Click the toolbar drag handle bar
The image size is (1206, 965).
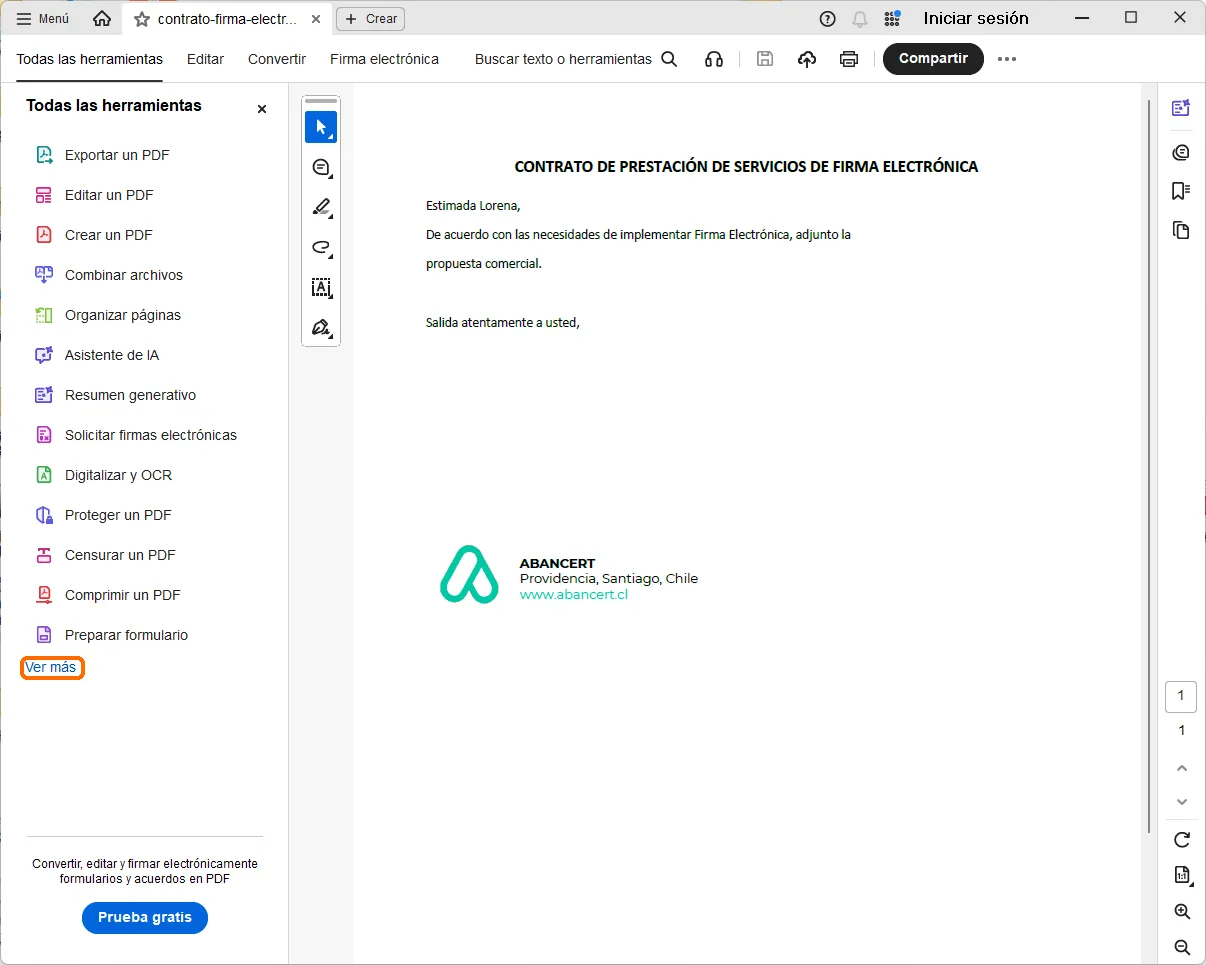click(x=321, y=101)
